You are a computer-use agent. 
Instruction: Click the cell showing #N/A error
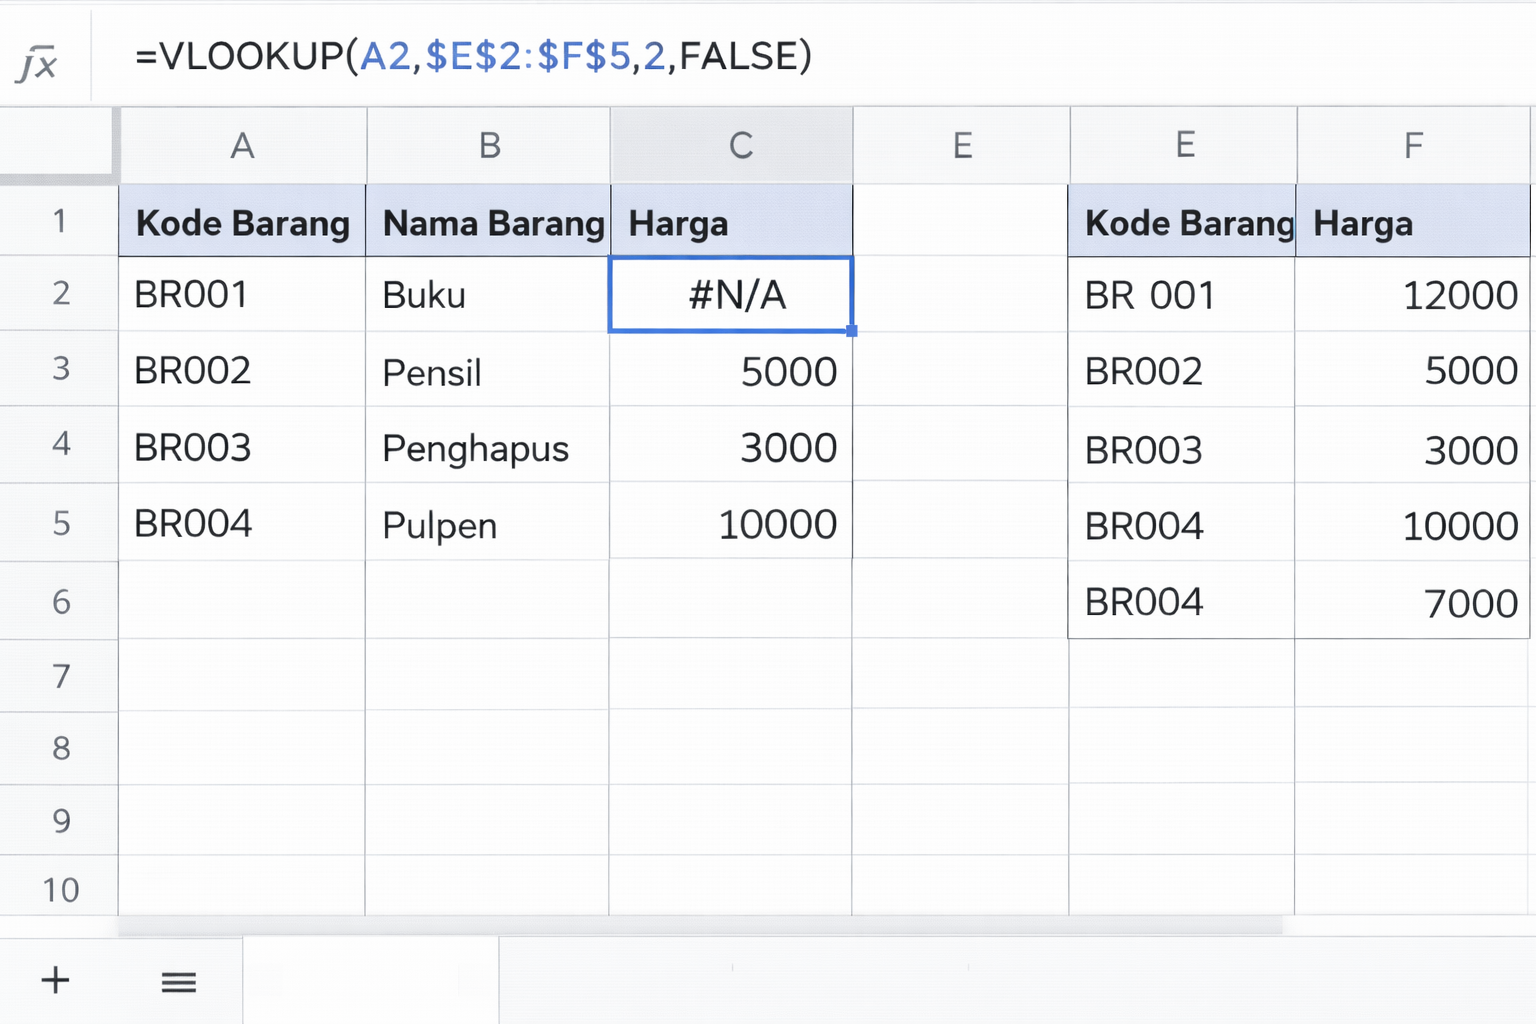pos(731,295)
